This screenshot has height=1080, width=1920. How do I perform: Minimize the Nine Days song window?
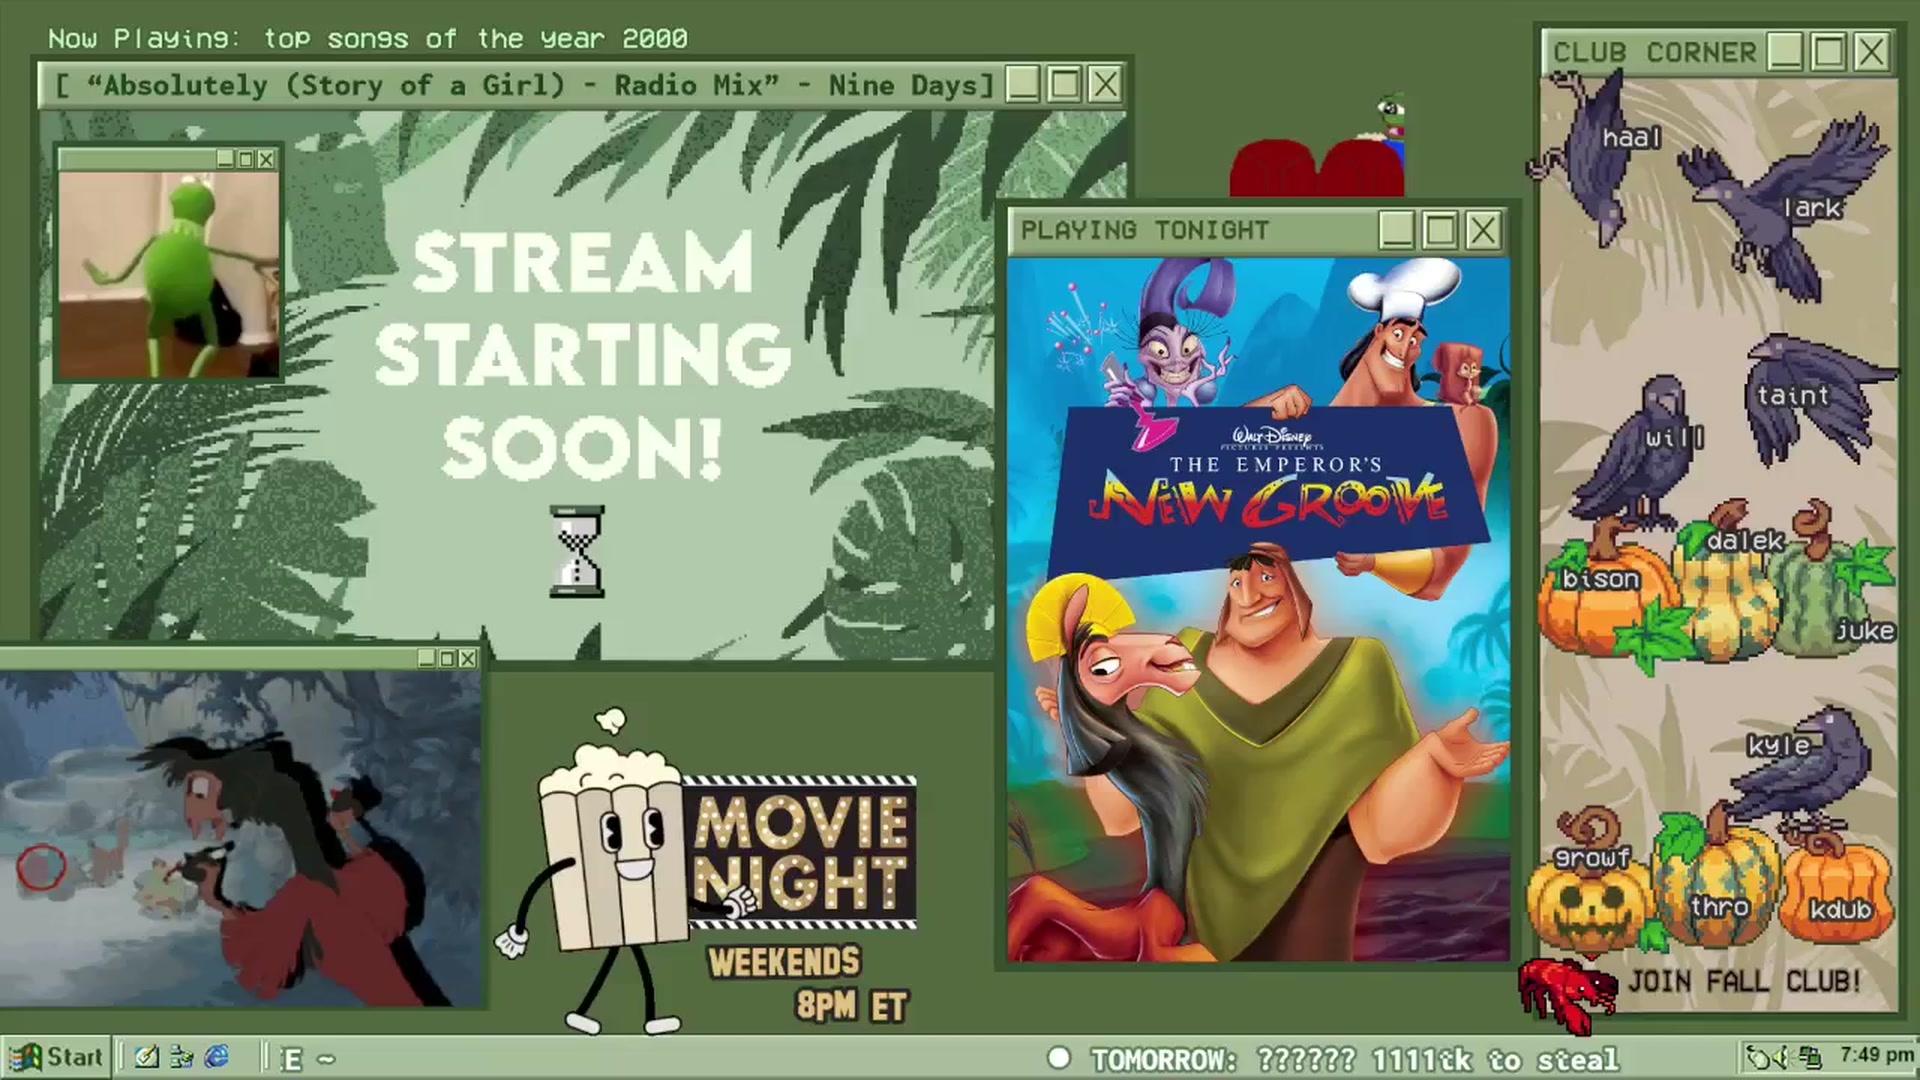[x=1022, y=84]
